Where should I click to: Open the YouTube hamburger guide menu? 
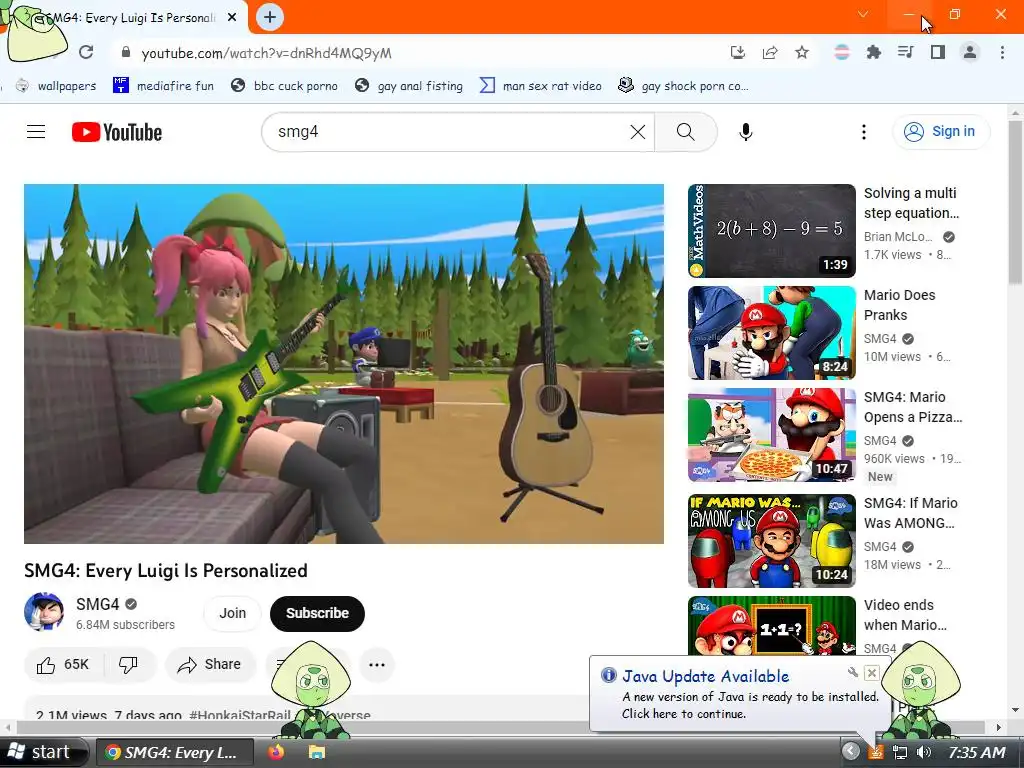(36, 132)
